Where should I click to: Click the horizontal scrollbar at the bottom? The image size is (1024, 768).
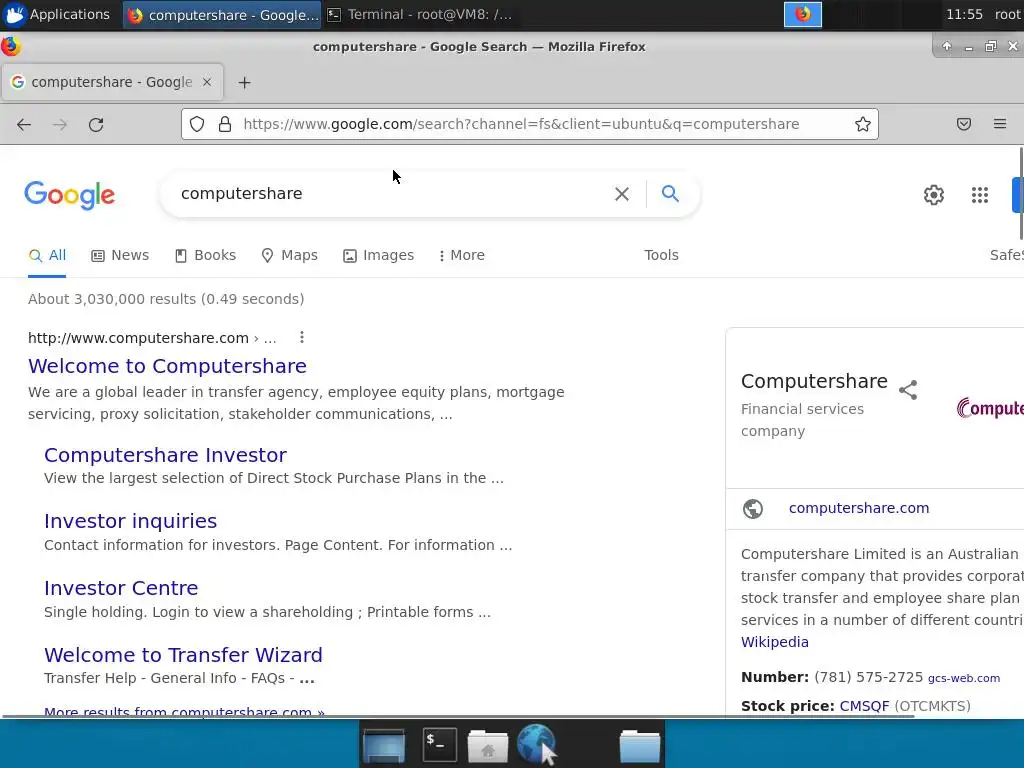pos(457,716)
